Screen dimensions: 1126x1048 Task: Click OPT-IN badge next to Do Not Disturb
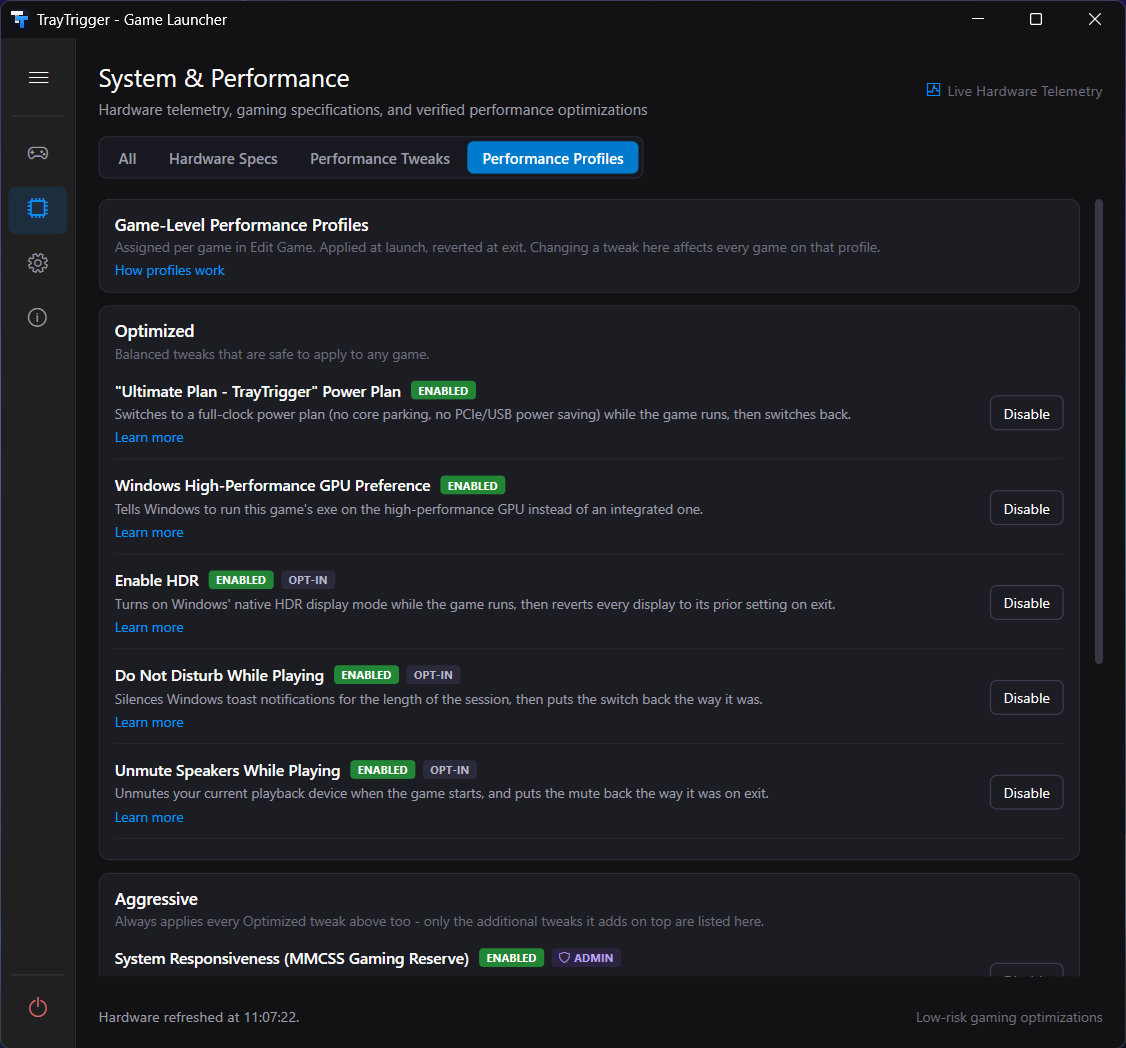433,674
